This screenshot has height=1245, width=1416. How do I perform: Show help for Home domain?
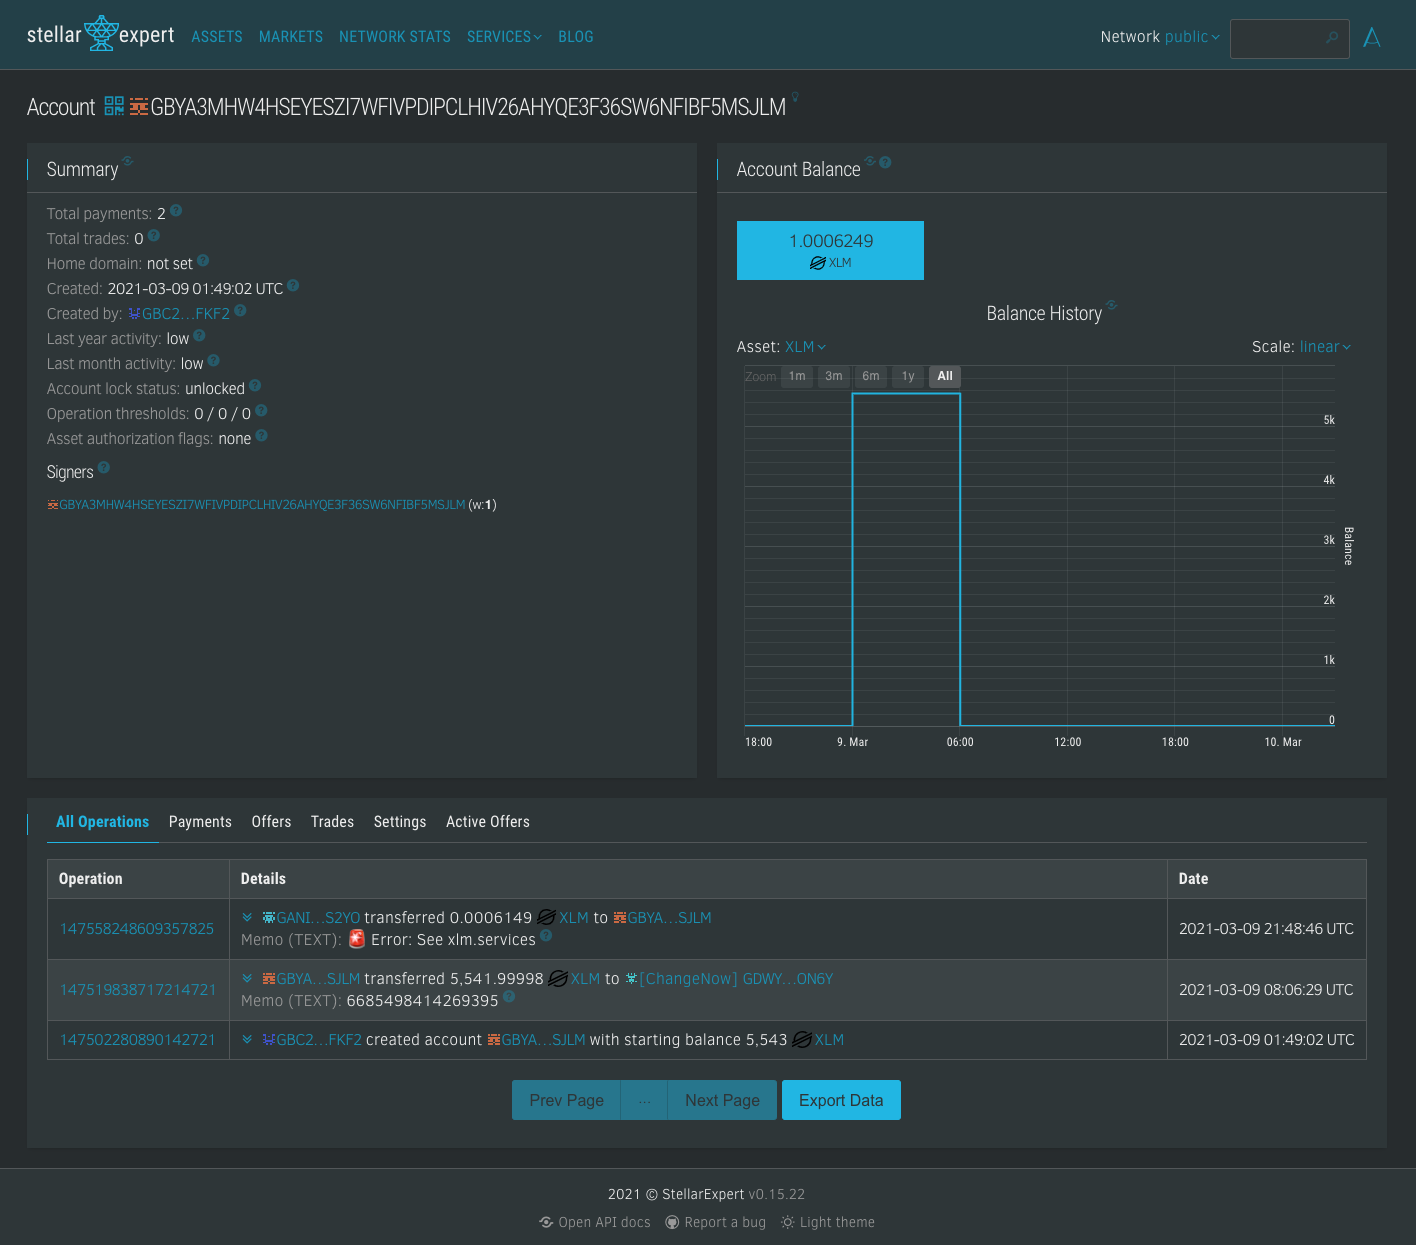coord(203,260)
